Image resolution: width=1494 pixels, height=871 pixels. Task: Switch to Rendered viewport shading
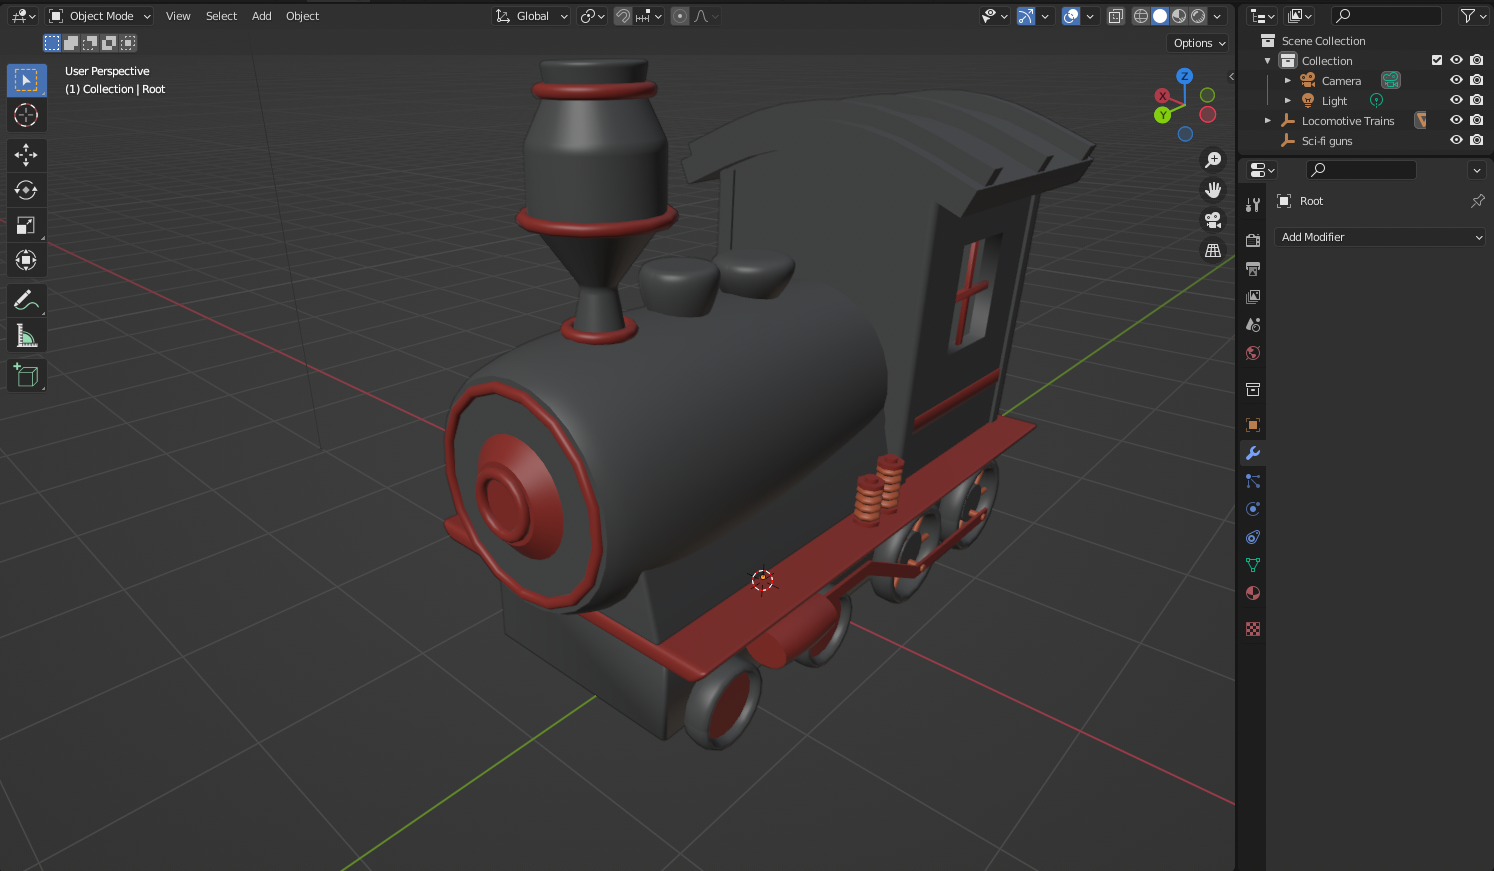tap(1199, 16)
